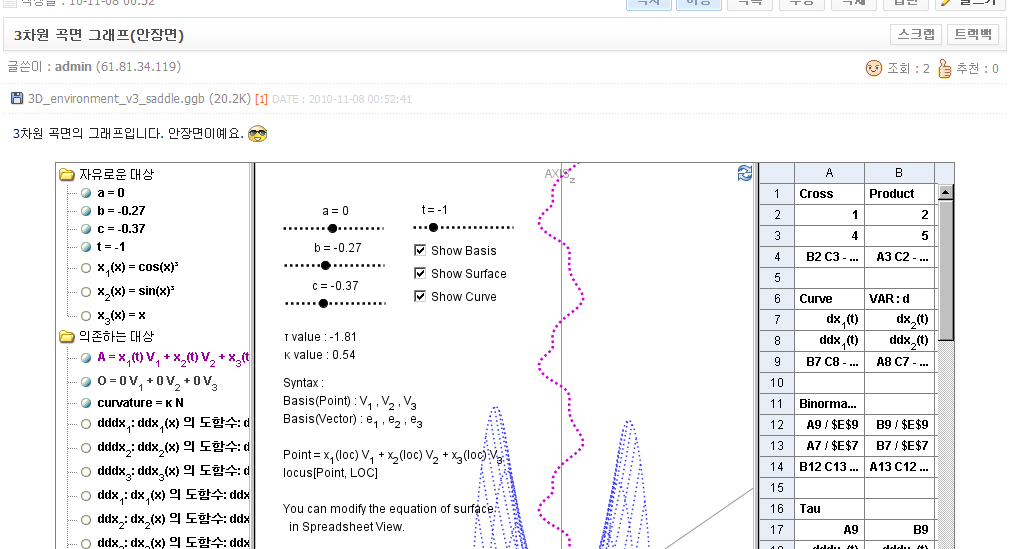Toggle visibility bullet for b = -0.27
Viewport: 1010px width, 549px height.
point(86,211)
